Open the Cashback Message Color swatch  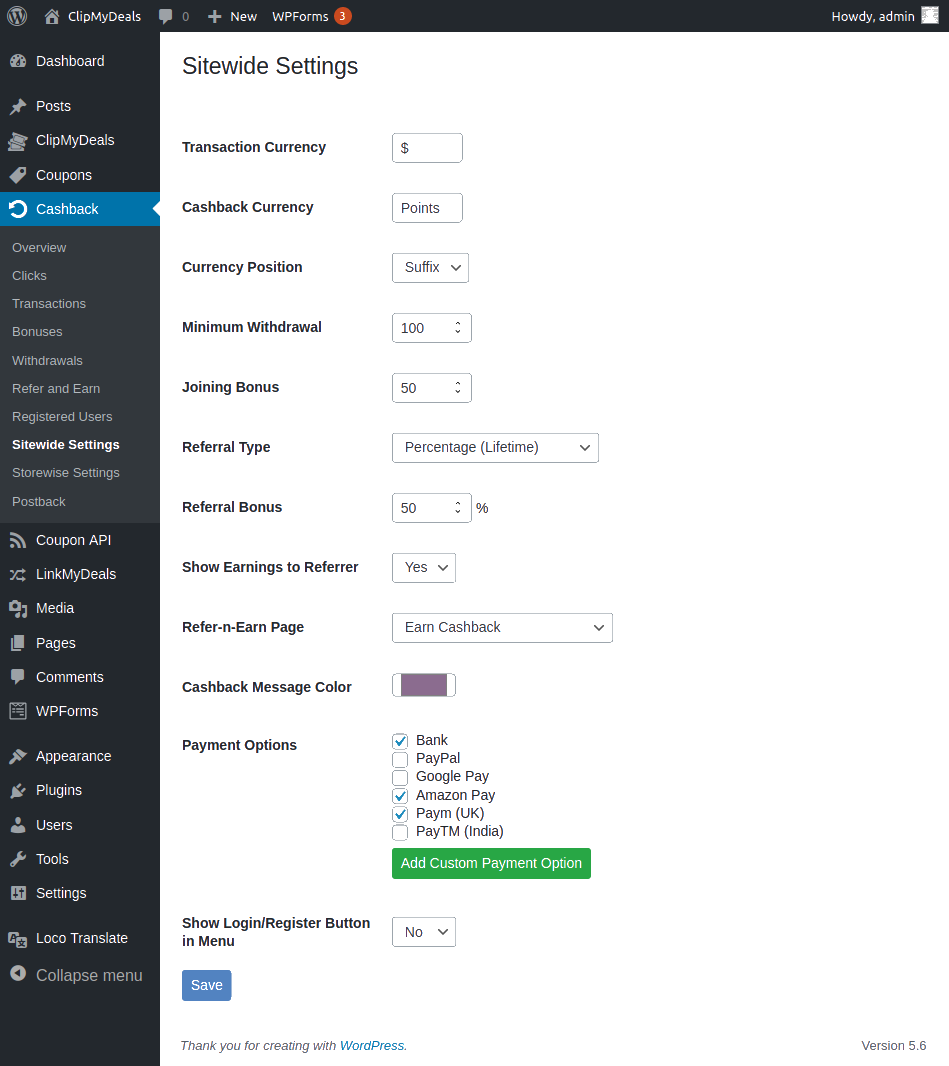(x=424, y=685)
